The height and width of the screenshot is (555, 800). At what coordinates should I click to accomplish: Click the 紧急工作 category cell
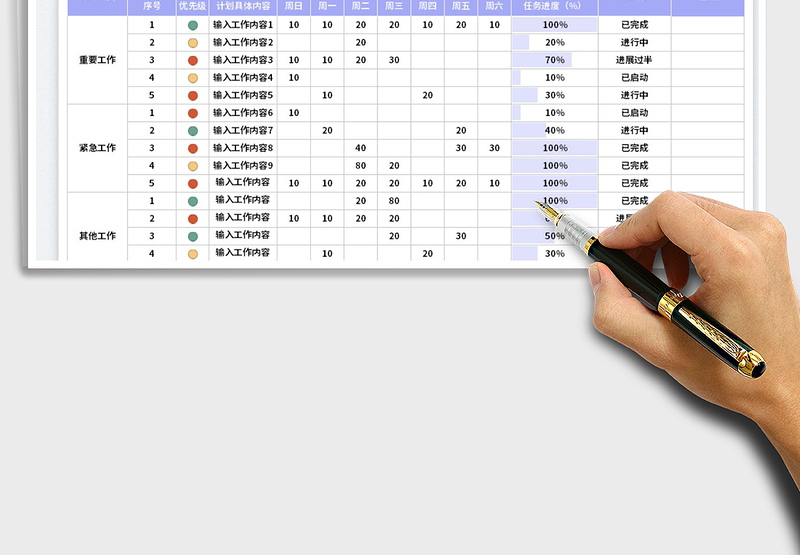click(x=97, y=148)
